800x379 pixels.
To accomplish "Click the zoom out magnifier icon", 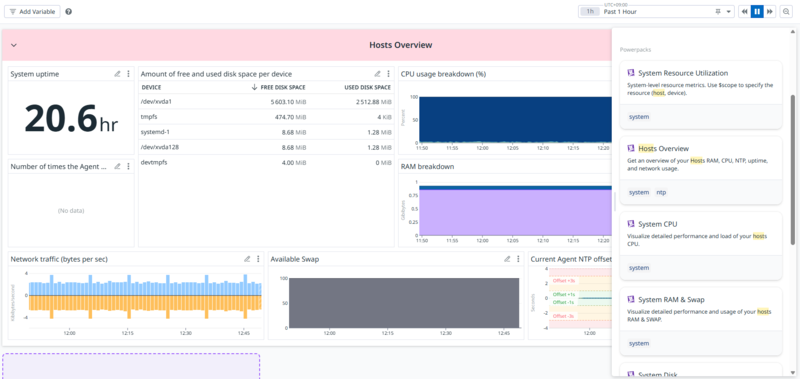I will [x=786, y=11].
